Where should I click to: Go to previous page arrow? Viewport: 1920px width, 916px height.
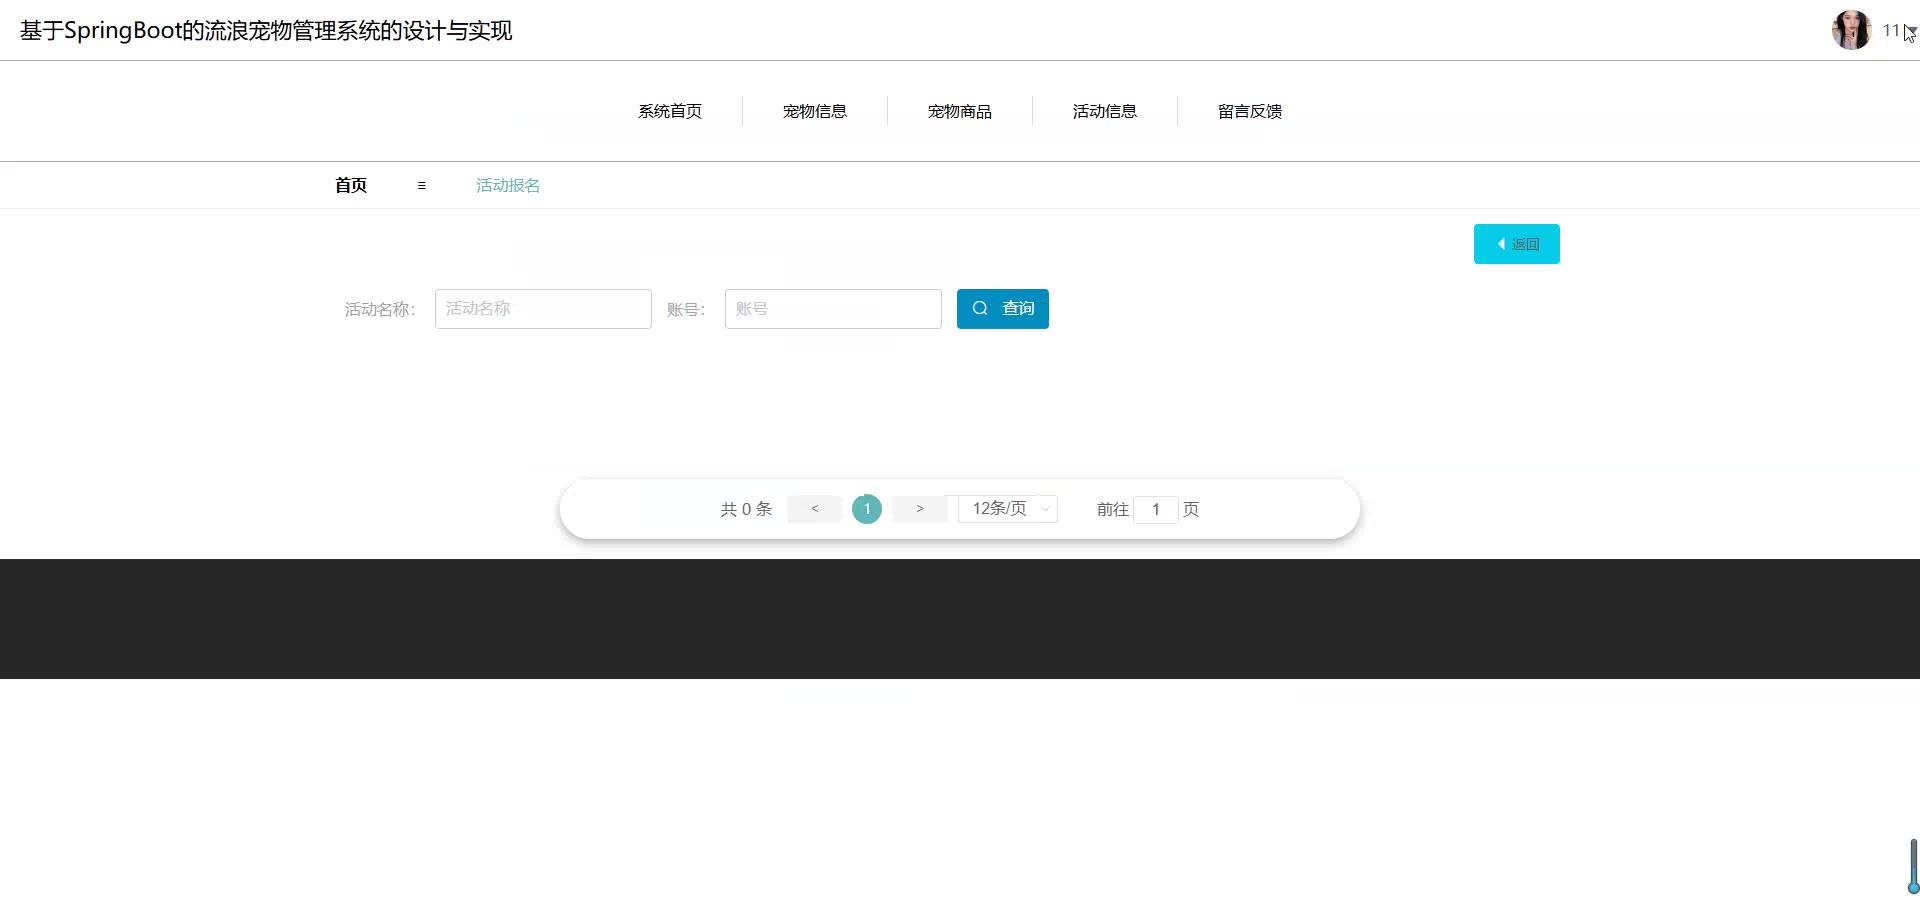point(815,509)
